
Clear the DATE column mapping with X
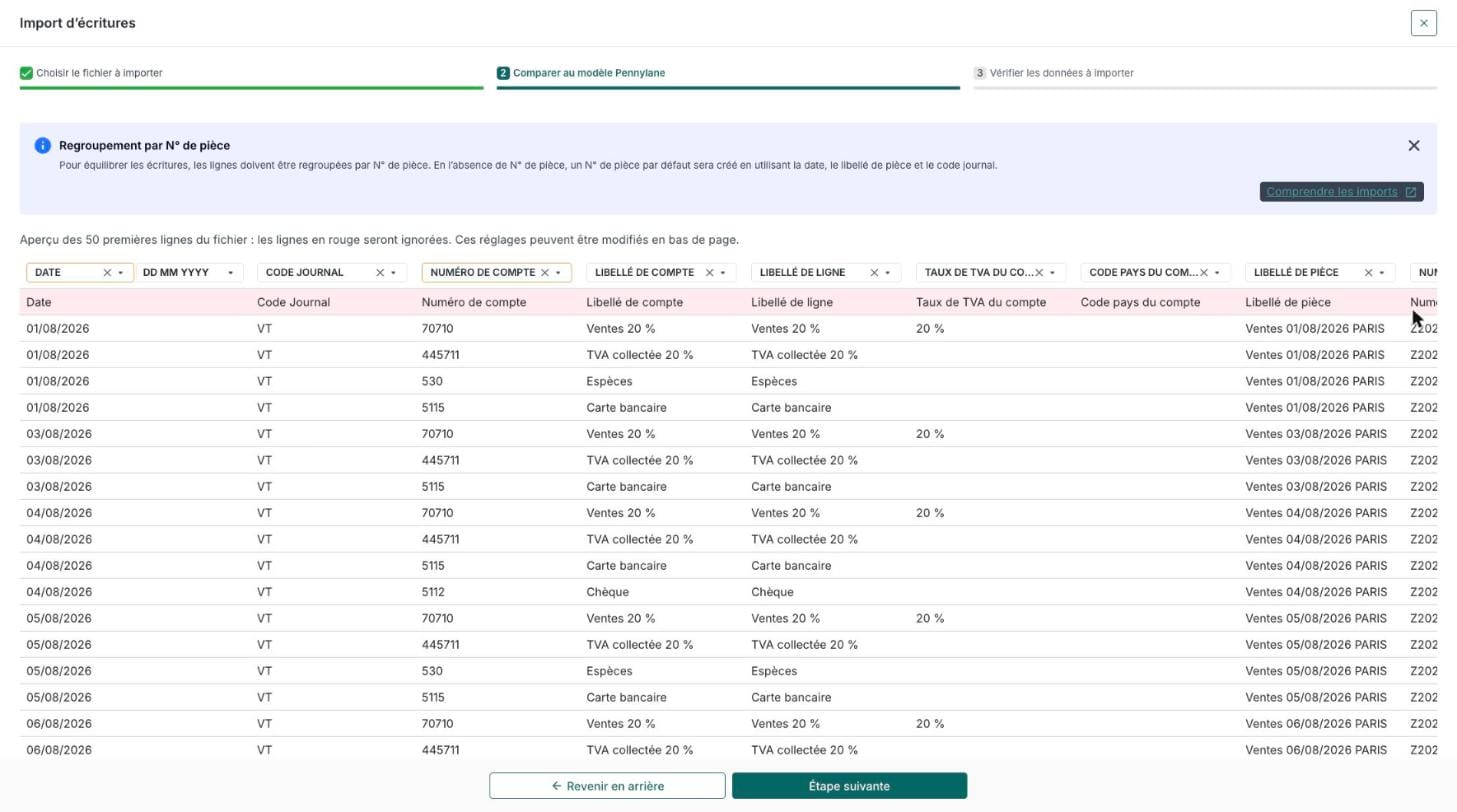(107, 273)
